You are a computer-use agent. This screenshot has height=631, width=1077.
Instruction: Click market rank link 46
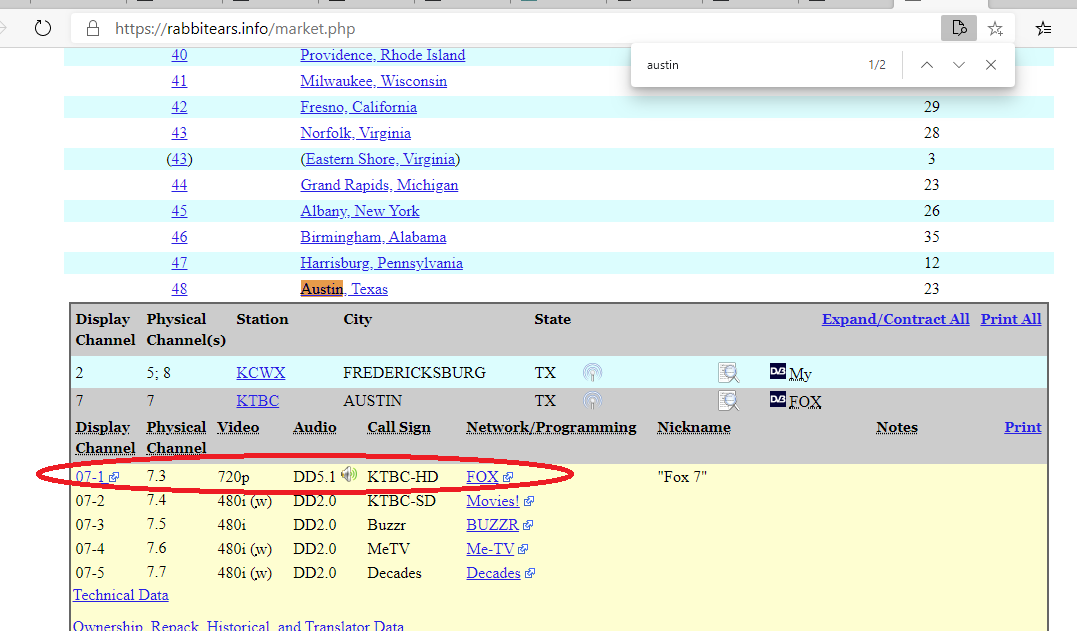tap(179, 237)
